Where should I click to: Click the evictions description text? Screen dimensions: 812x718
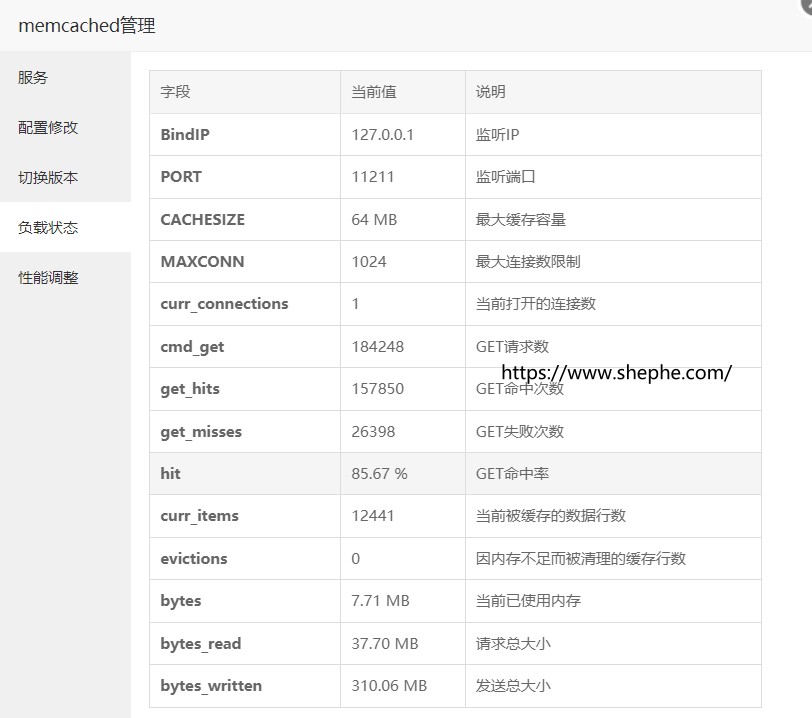(580, 559)
